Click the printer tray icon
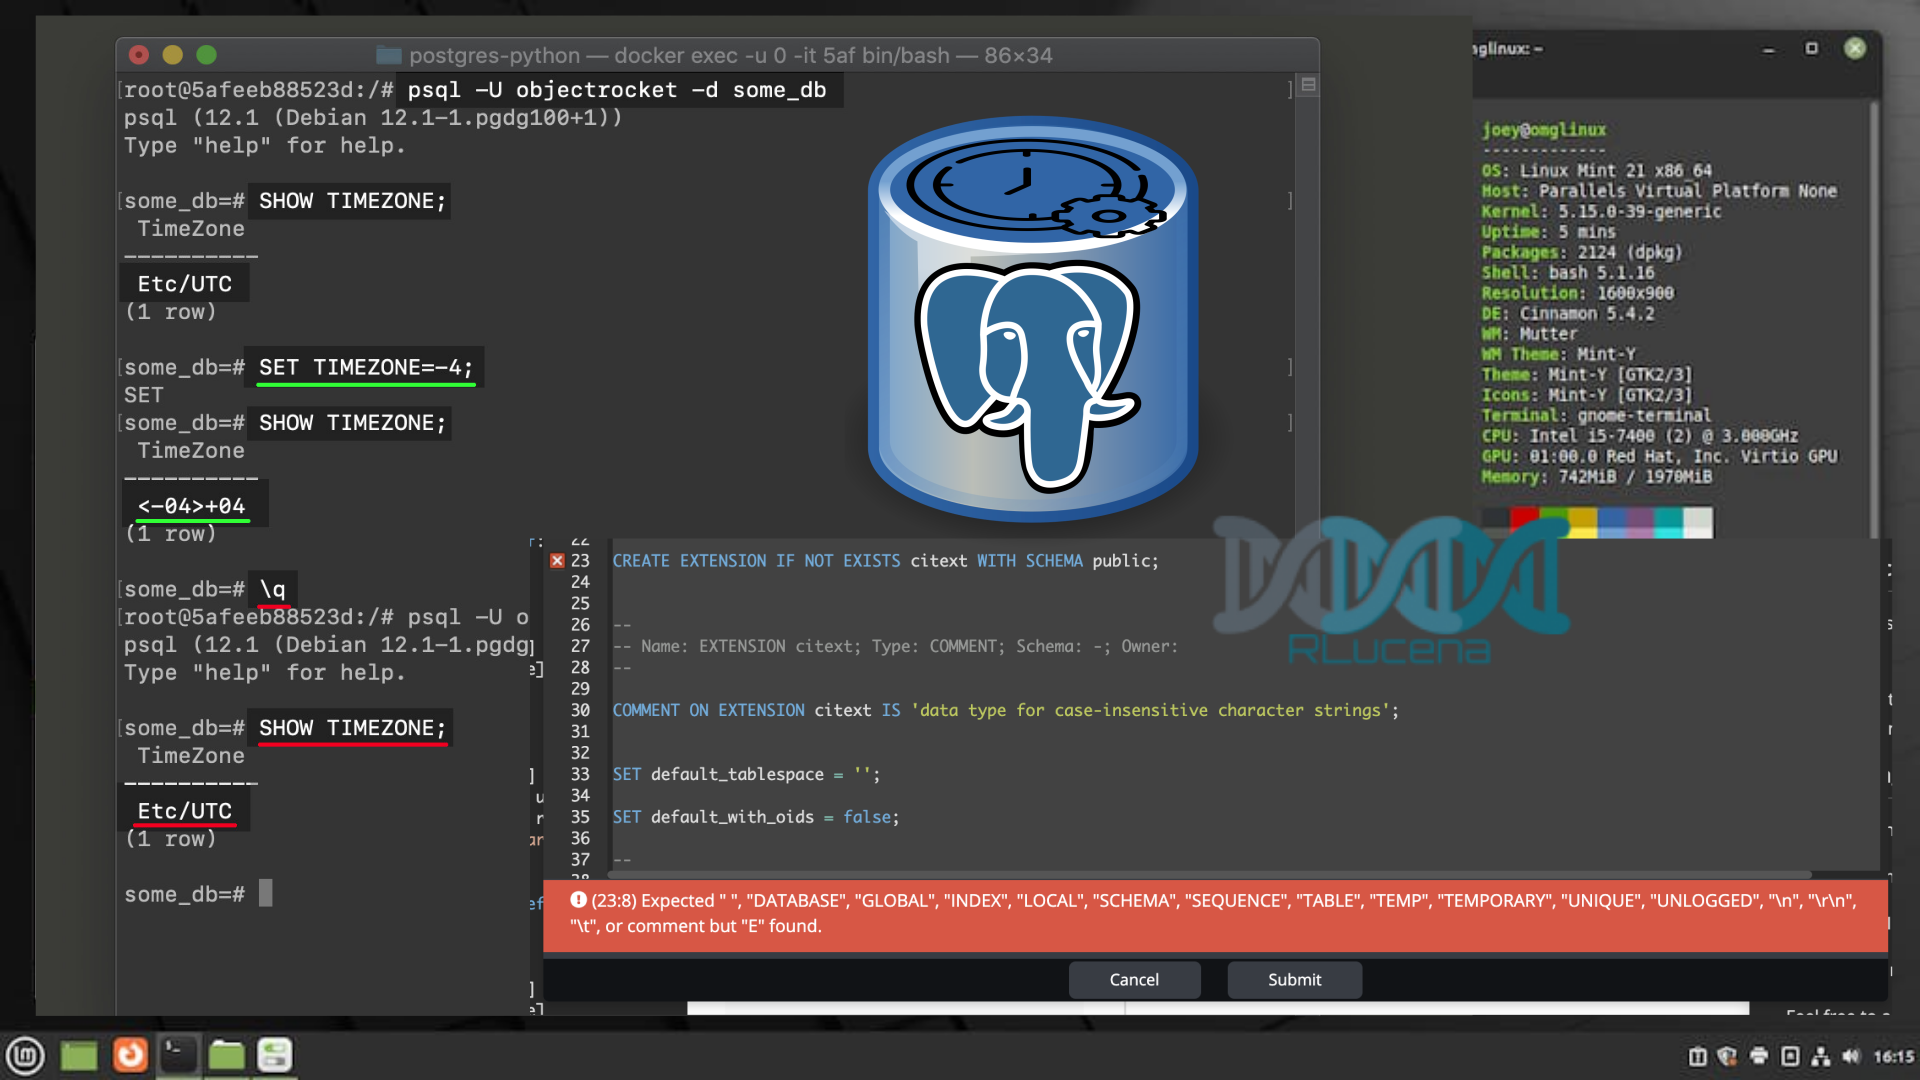The image size is (1920, 1080). point(1759,1056)
